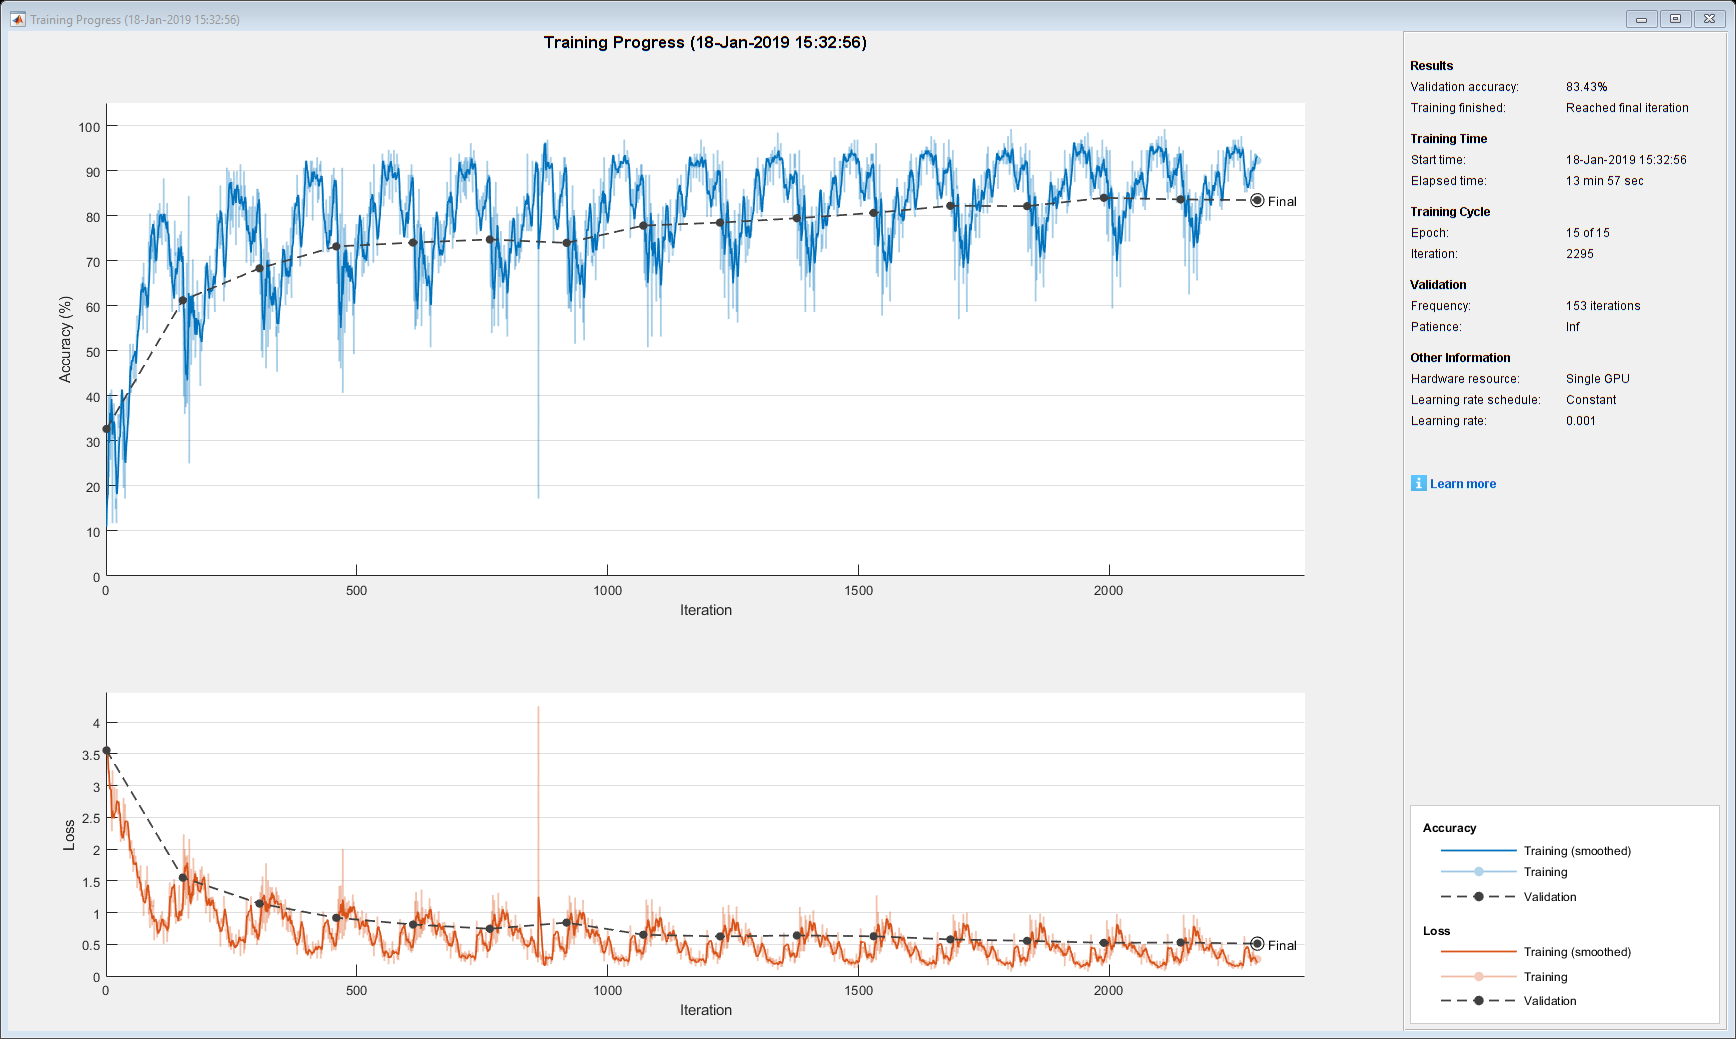Screen dimensions: 1736x1039
Task: Maximize the Training Progress window
Action: coord(1675,19)
